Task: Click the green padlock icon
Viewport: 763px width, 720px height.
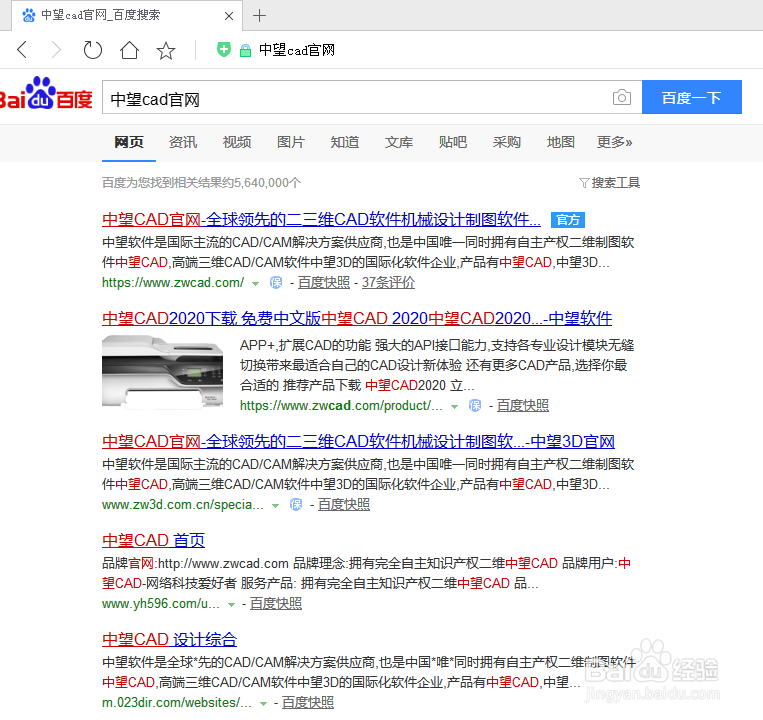Action: [245, 50]
